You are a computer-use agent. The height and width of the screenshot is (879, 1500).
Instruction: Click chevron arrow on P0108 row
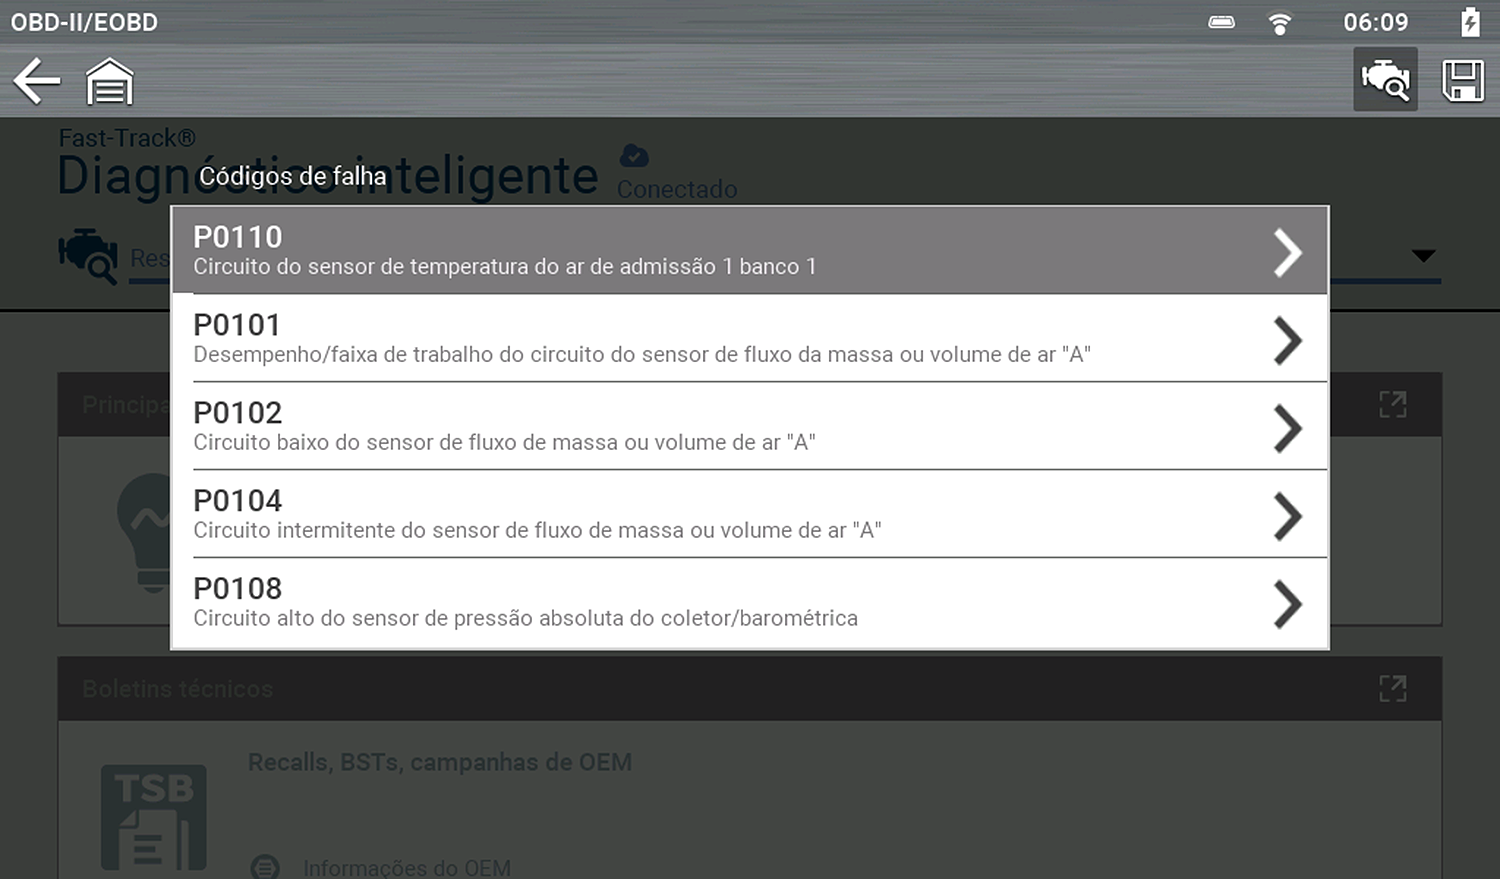1287,603
